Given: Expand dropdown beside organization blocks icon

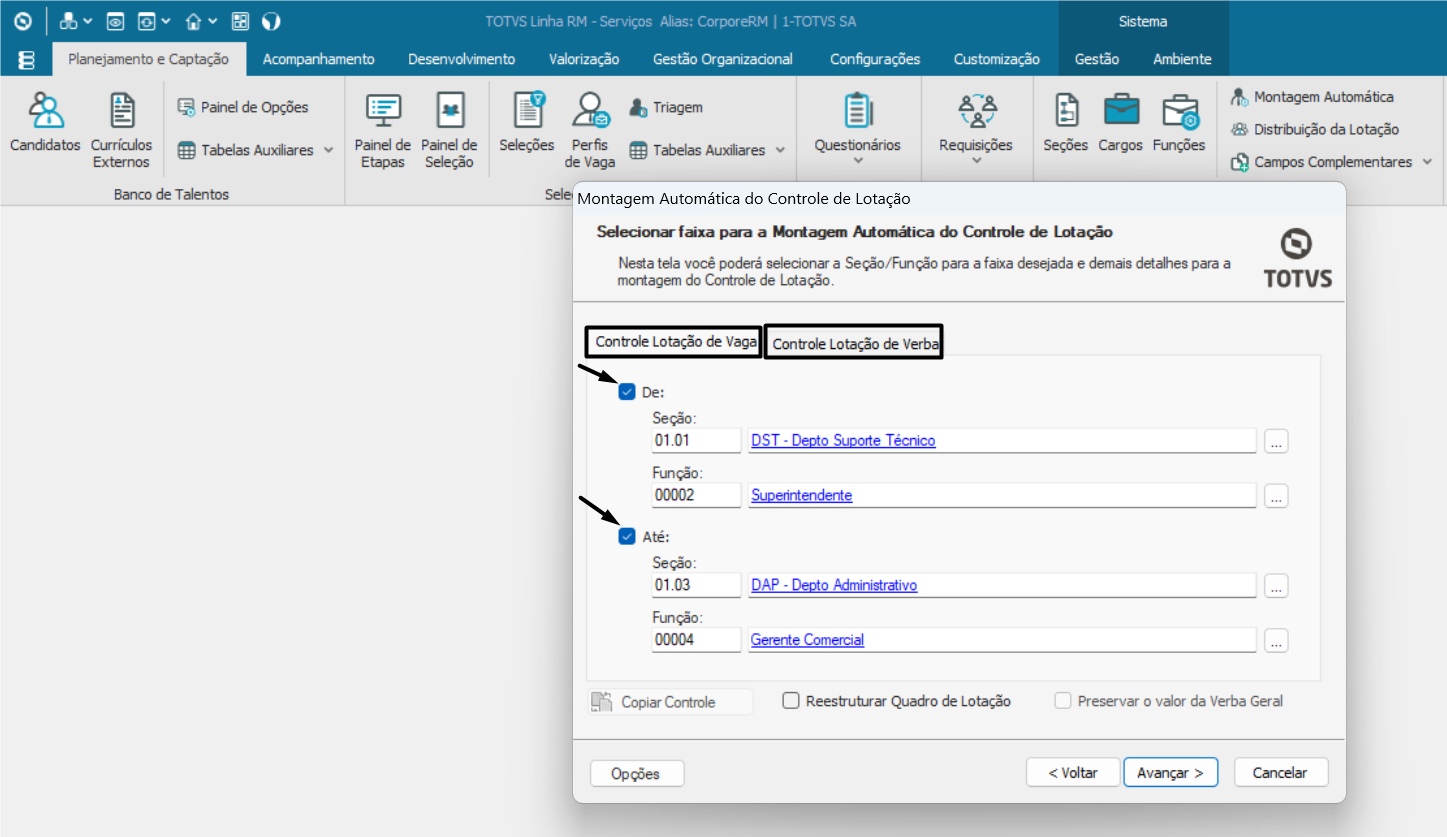Looking at the screenshot, I should tap(88, 21).
